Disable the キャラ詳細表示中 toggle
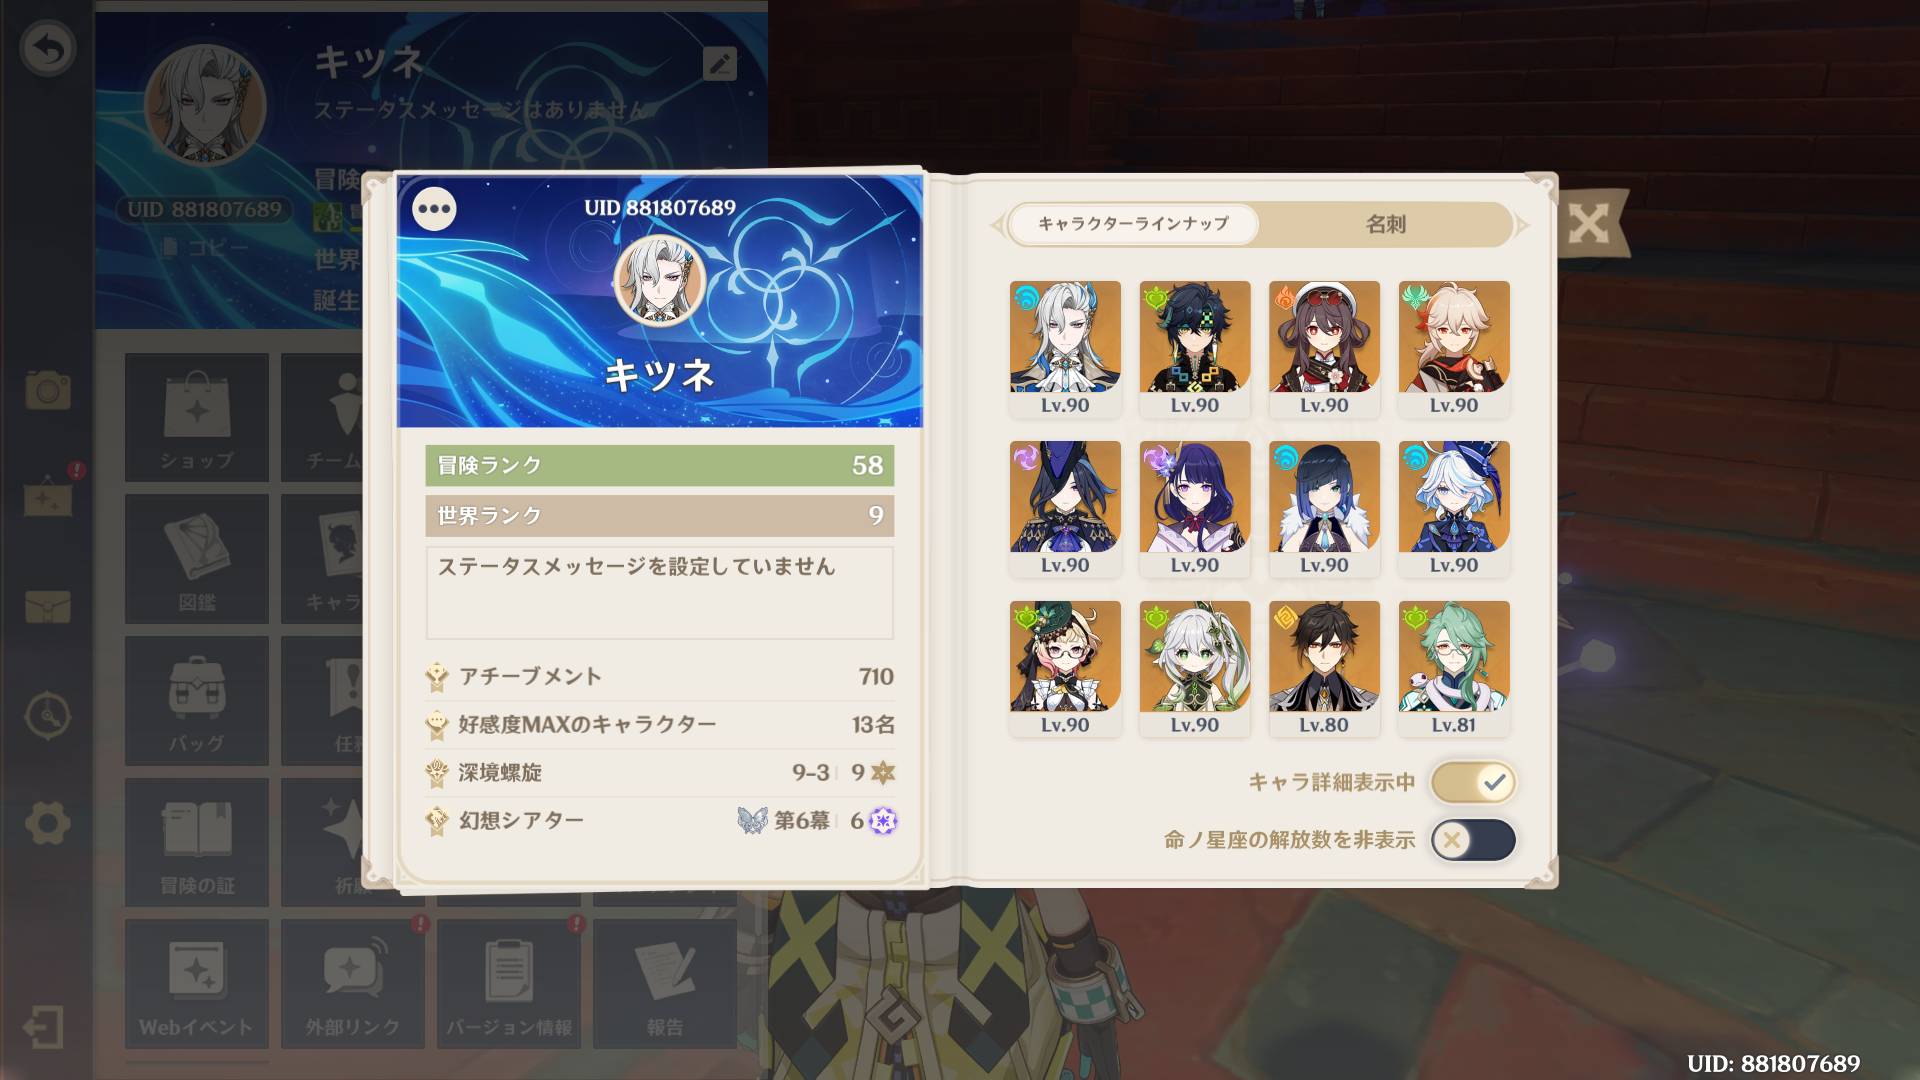Image resolution: width=1920 pixels, height=1080 pixels. point(1473,782)
